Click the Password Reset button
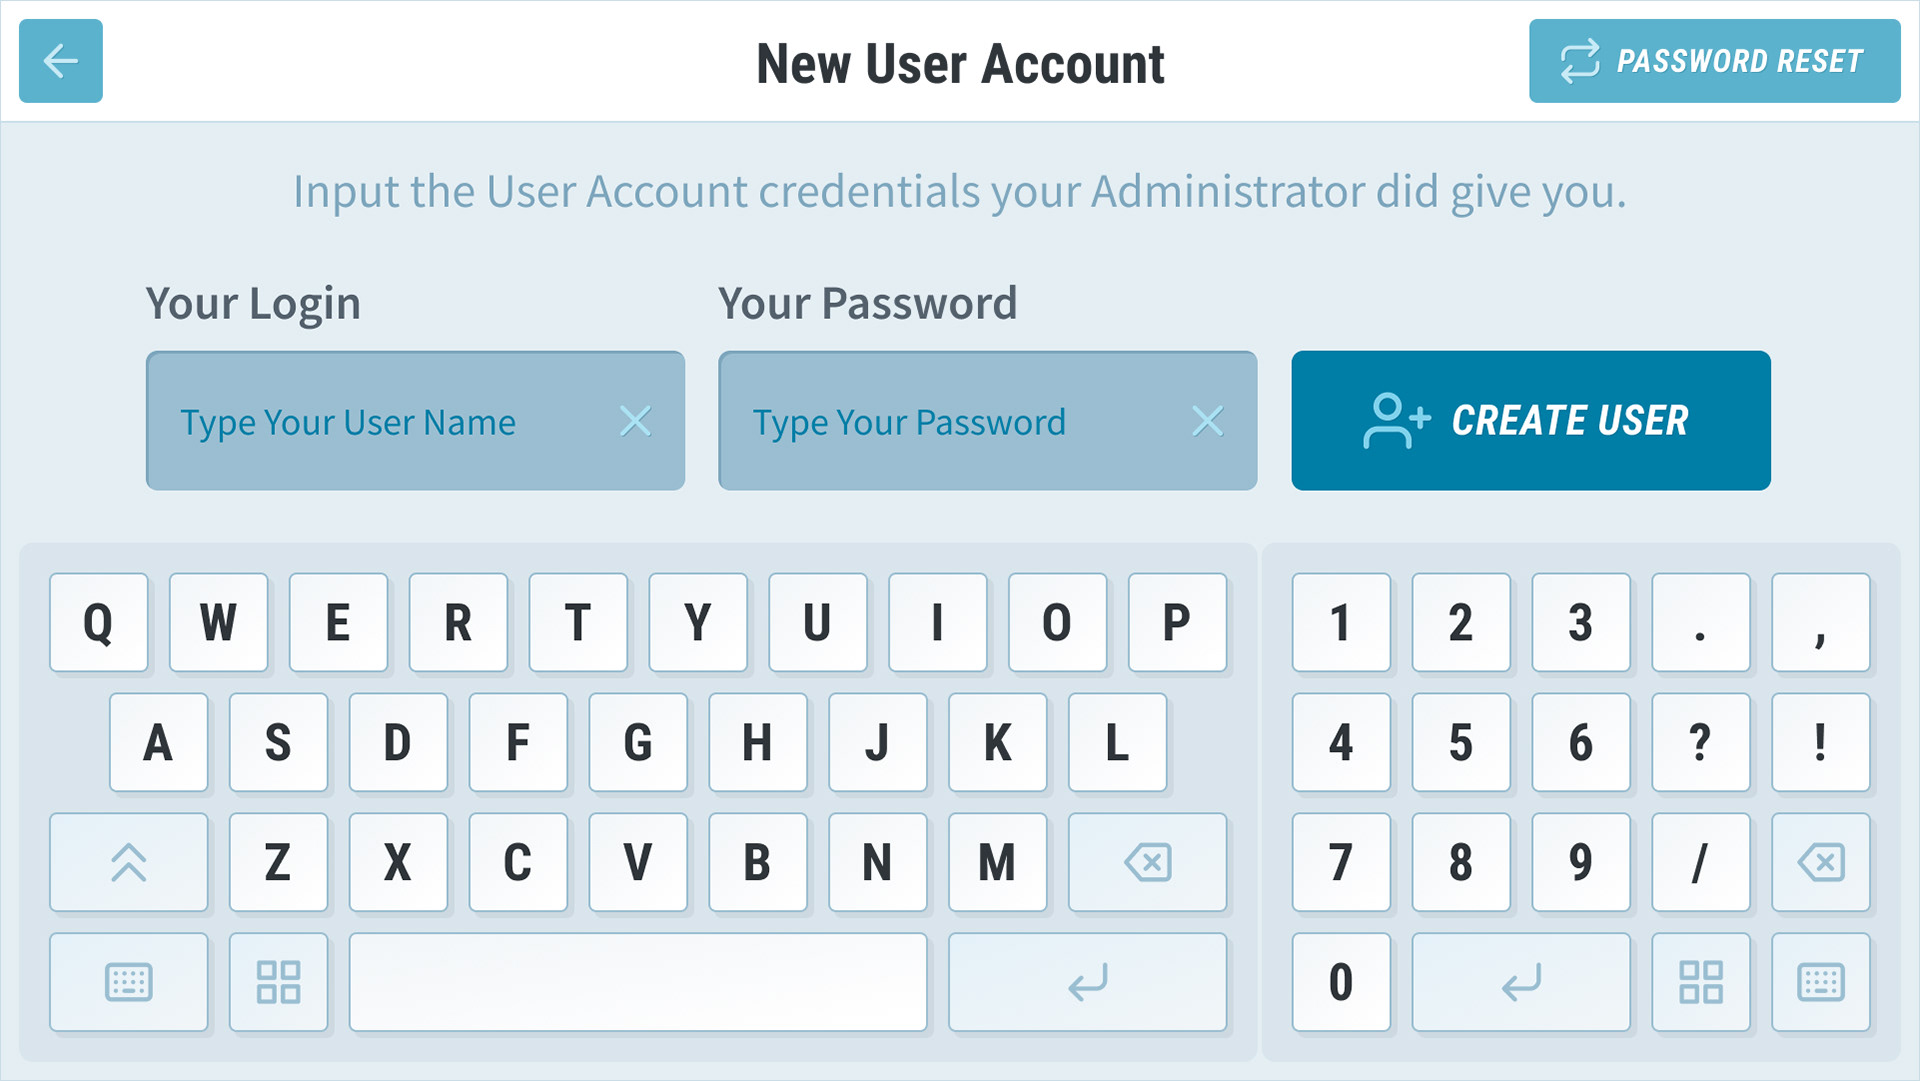Viewport: 1920px width, 1081px height. pyautogui.click(x=1714, y=61)
